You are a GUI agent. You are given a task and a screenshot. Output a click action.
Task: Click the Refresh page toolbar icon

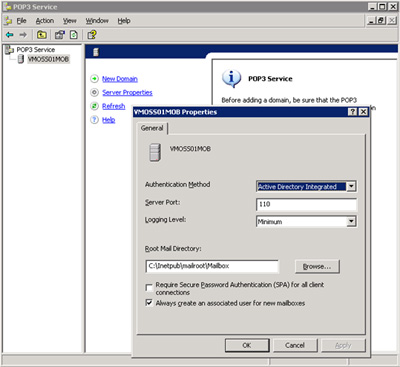[74, 35]
